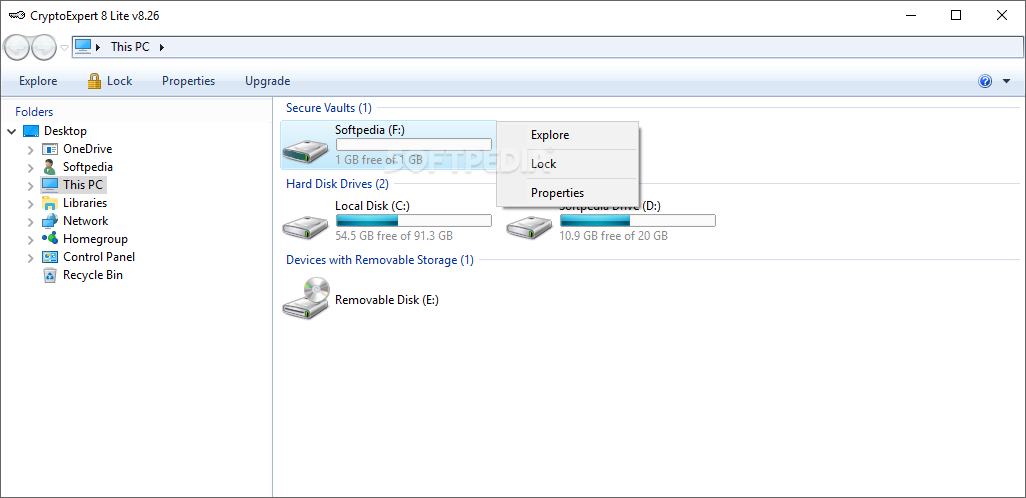Click the Folders pane header
The image size is (1026, 498).
[34, 112]
